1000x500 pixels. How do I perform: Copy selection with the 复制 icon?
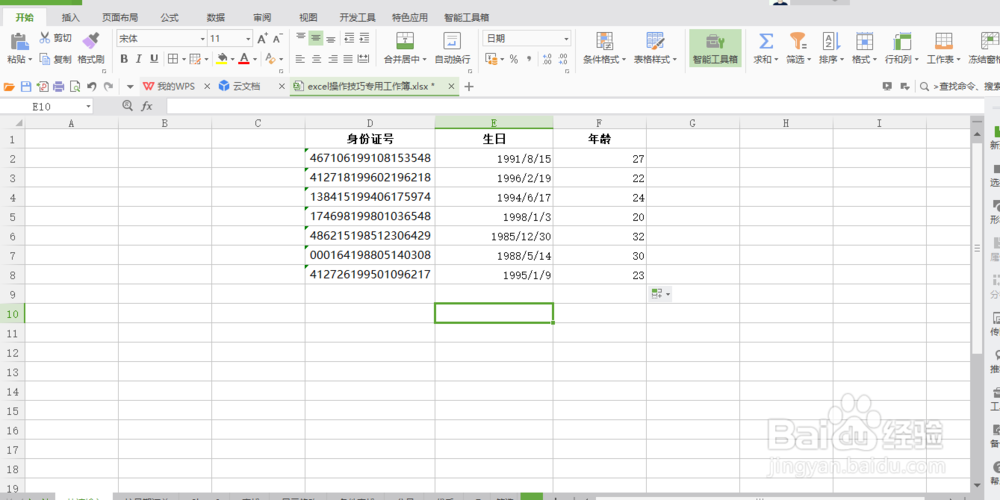point(45,59)
